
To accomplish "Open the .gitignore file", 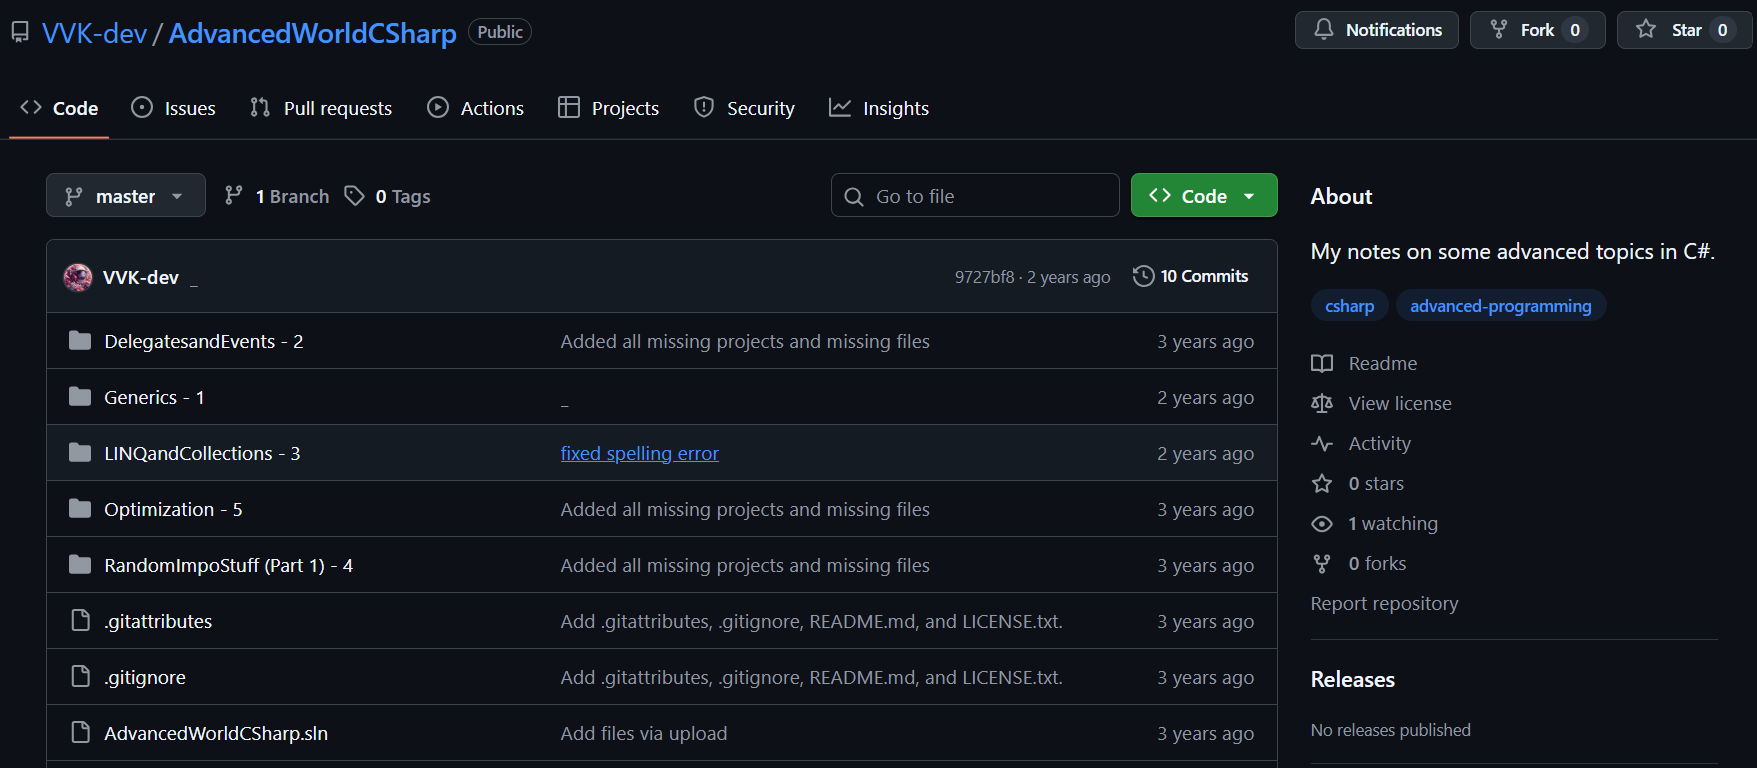I will click(x=145, y=677).
